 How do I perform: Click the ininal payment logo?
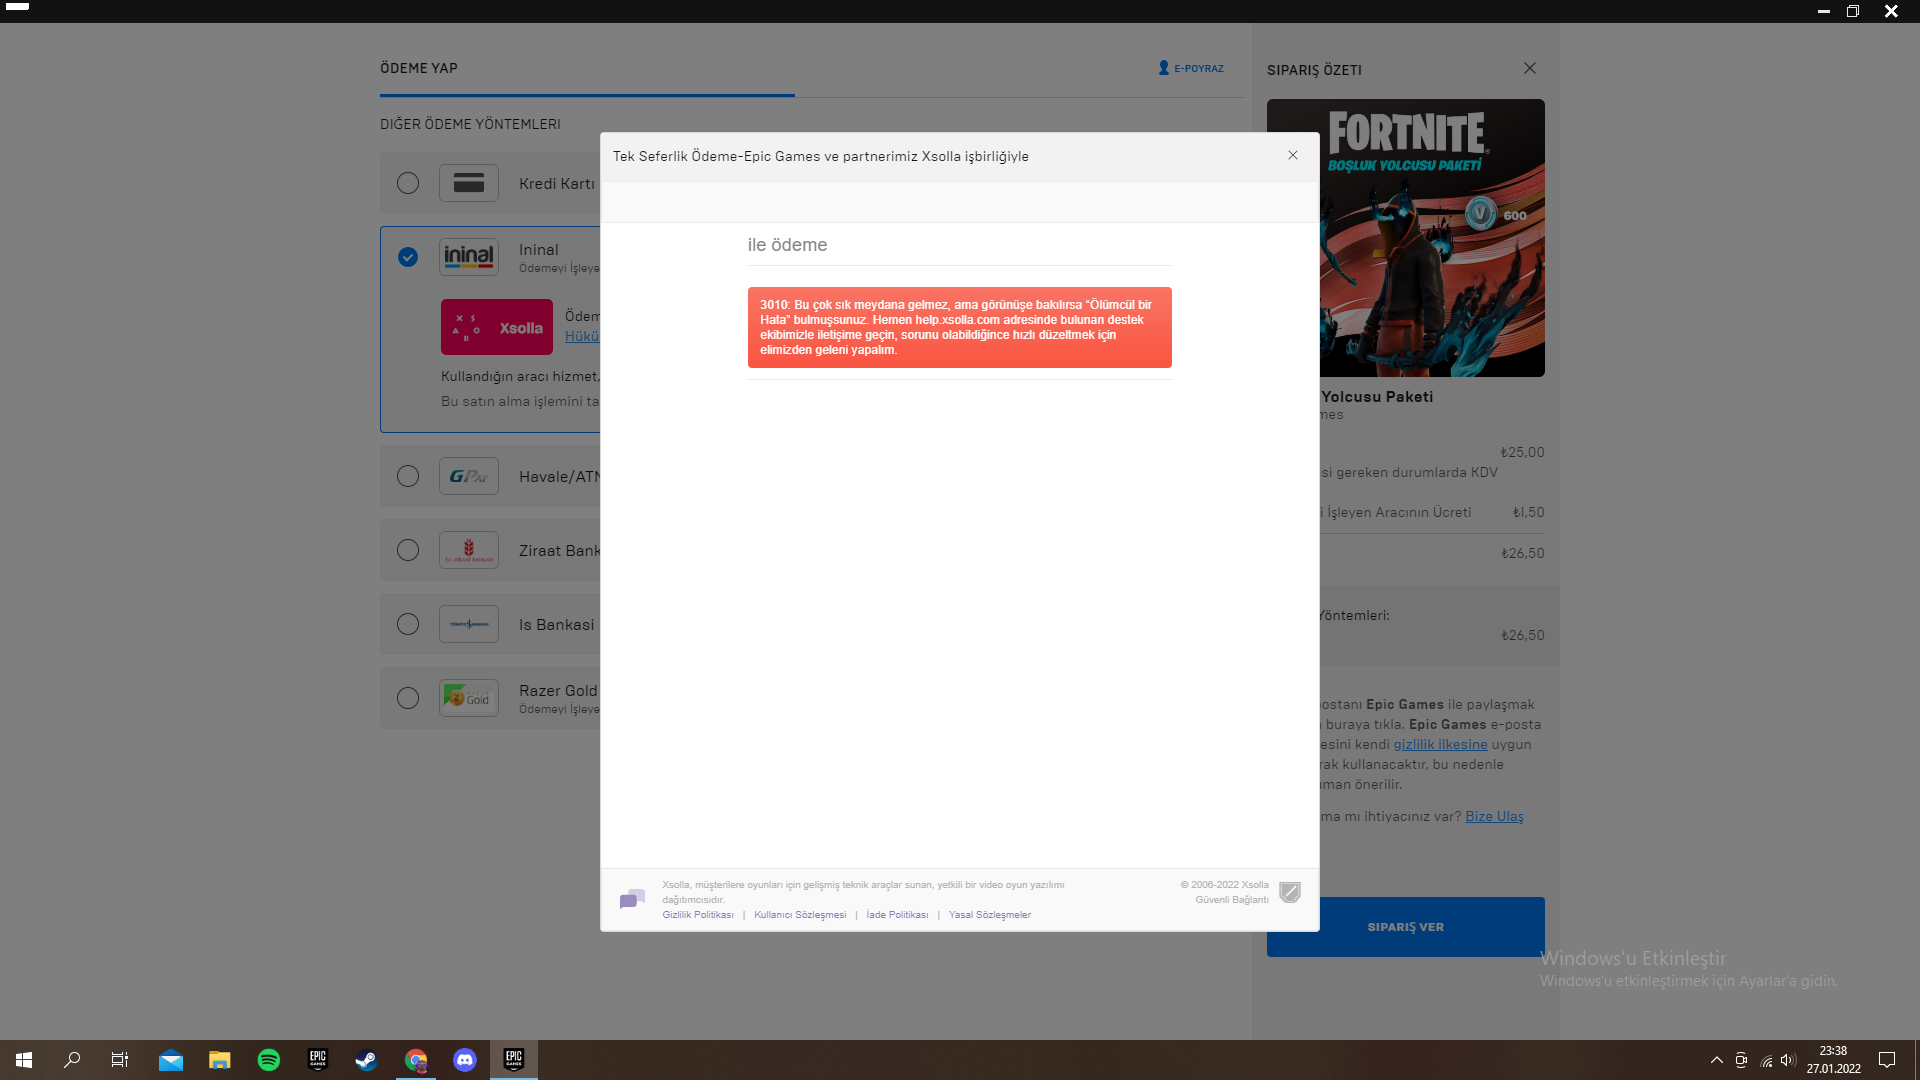[469, 257]
